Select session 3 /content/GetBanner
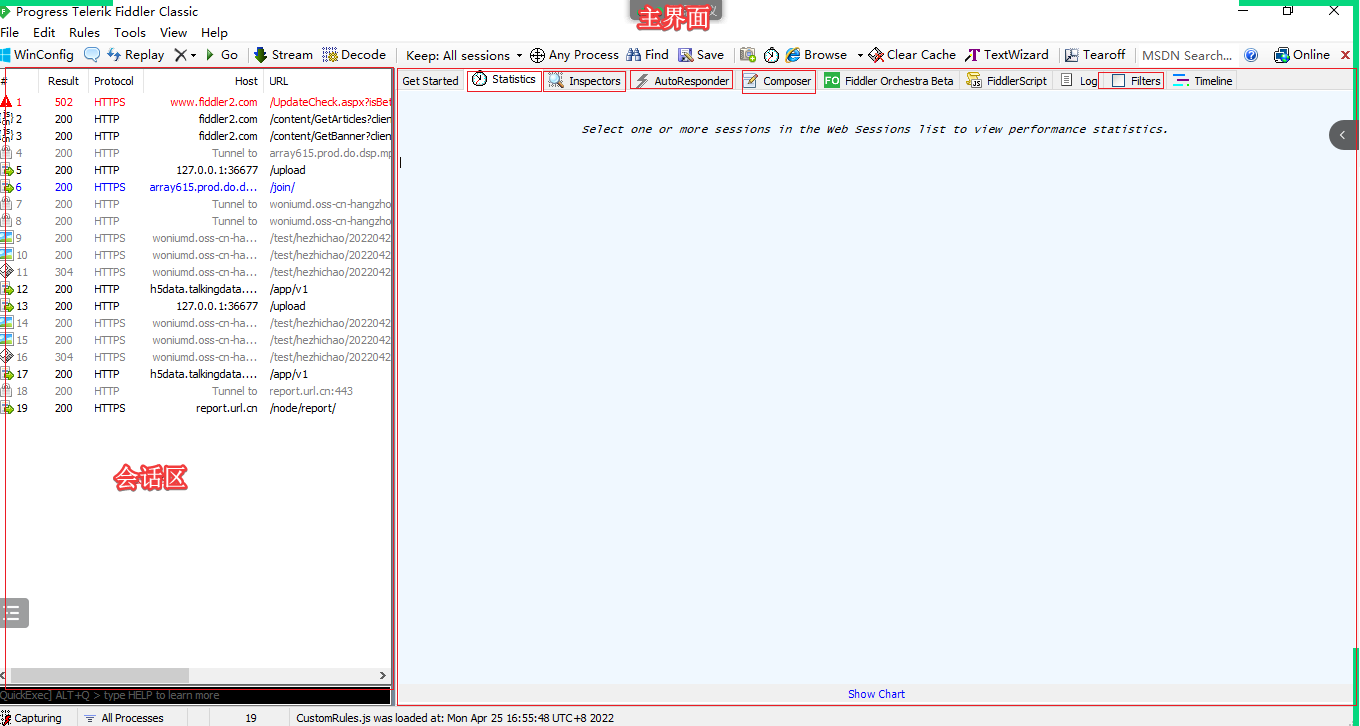The width and height of the screenshot is (1360, 726). (196, 136)
